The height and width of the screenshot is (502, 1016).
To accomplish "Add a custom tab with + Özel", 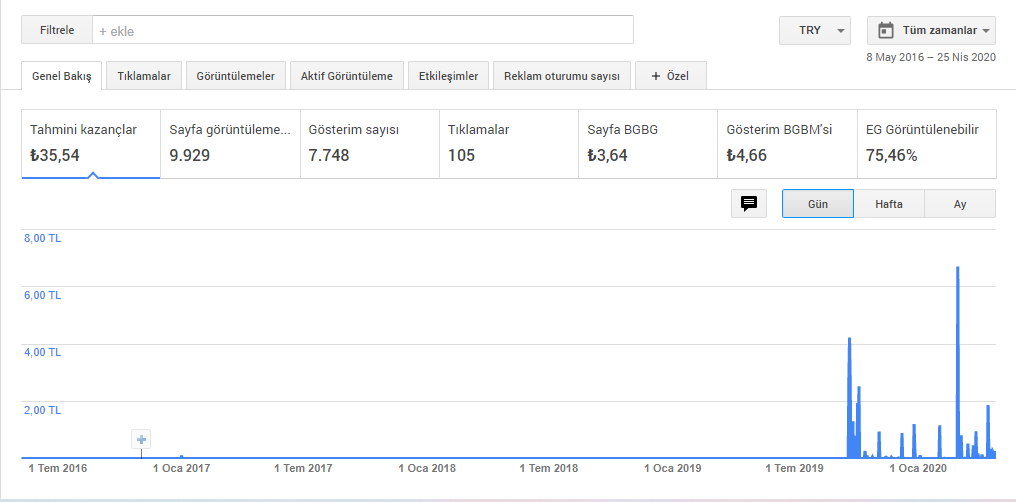I will (671, 76).
